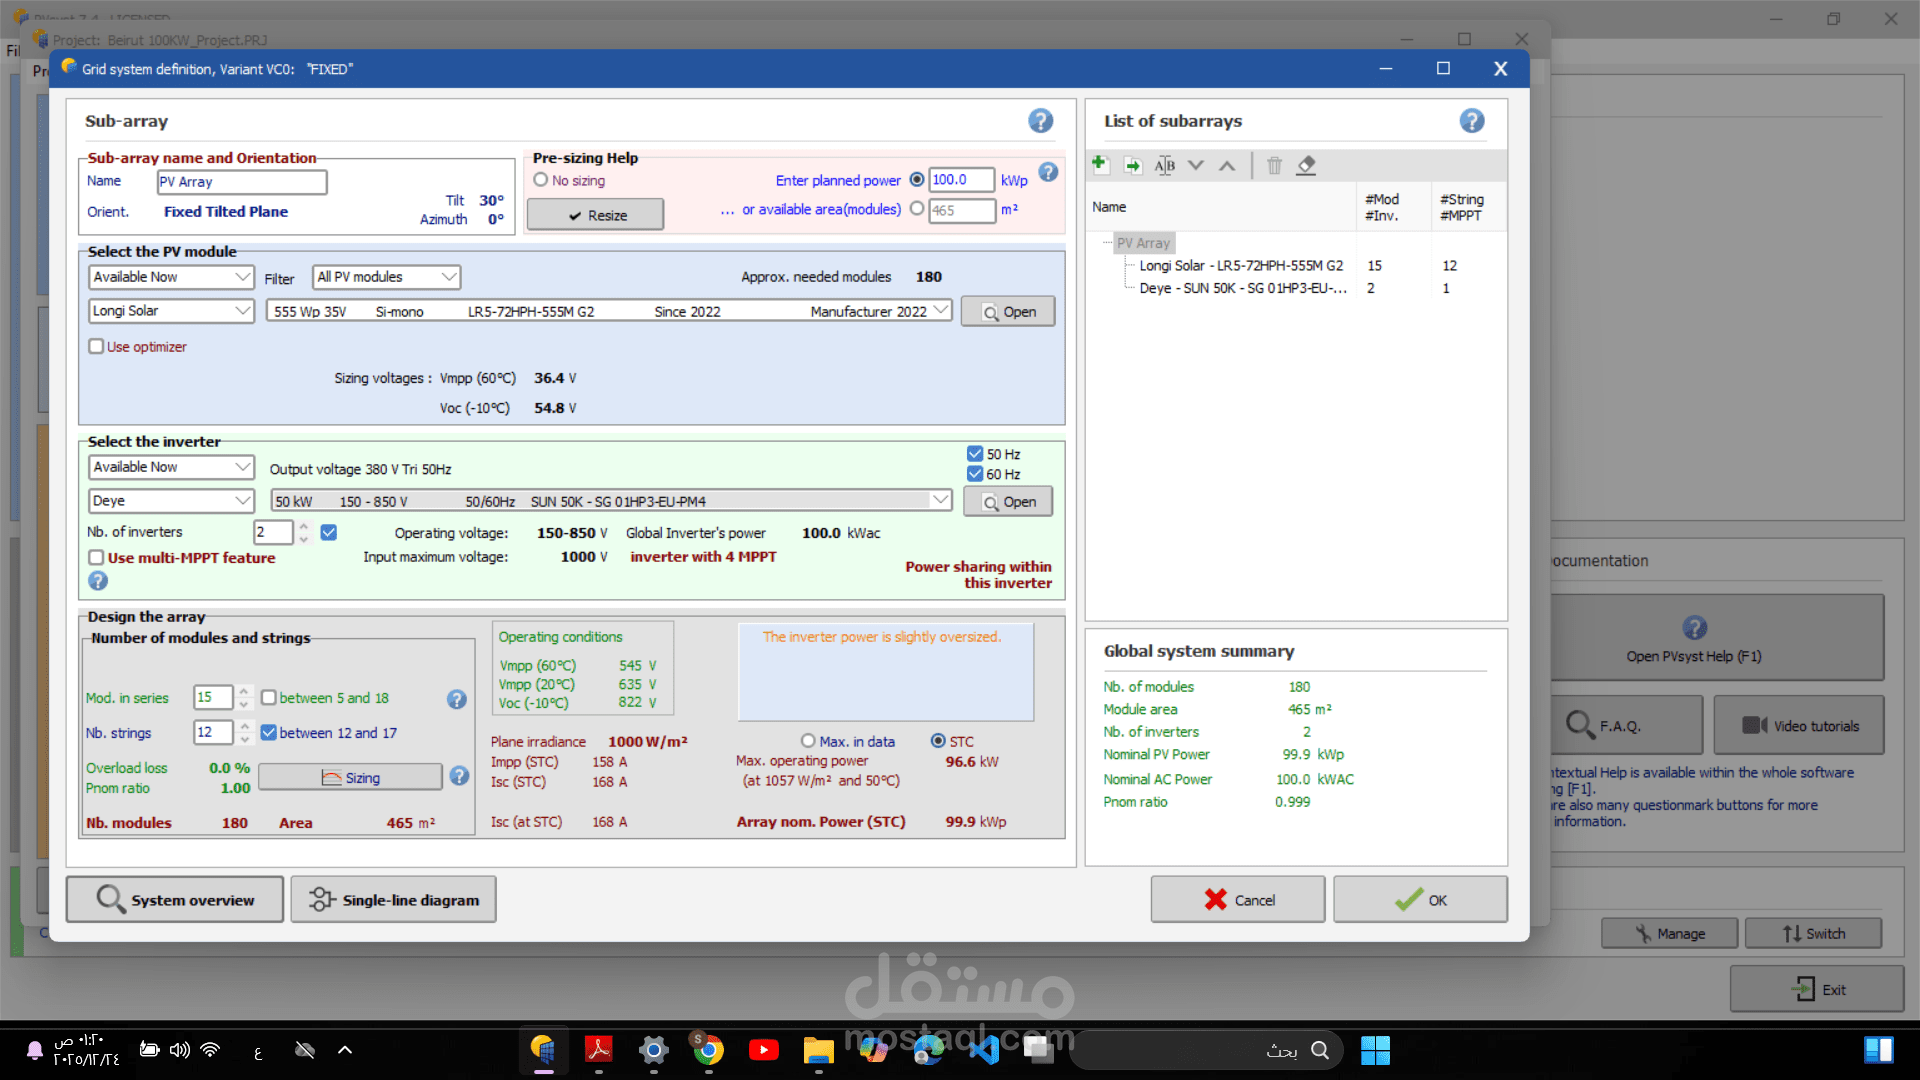The width and height of the screenshot is (1920, 1080).
Task: Open the 555 Wp module model dropdown
Action: pos(608,311)
